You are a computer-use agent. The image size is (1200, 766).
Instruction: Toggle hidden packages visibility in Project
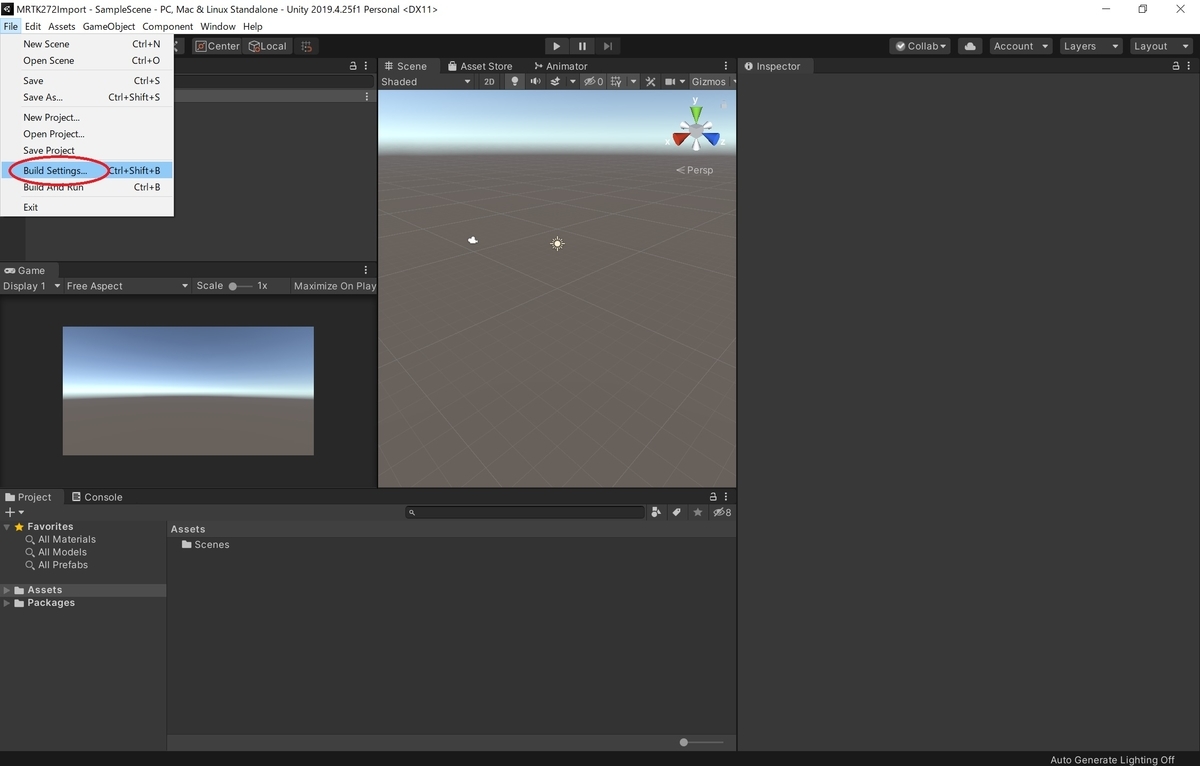(721, 512)
